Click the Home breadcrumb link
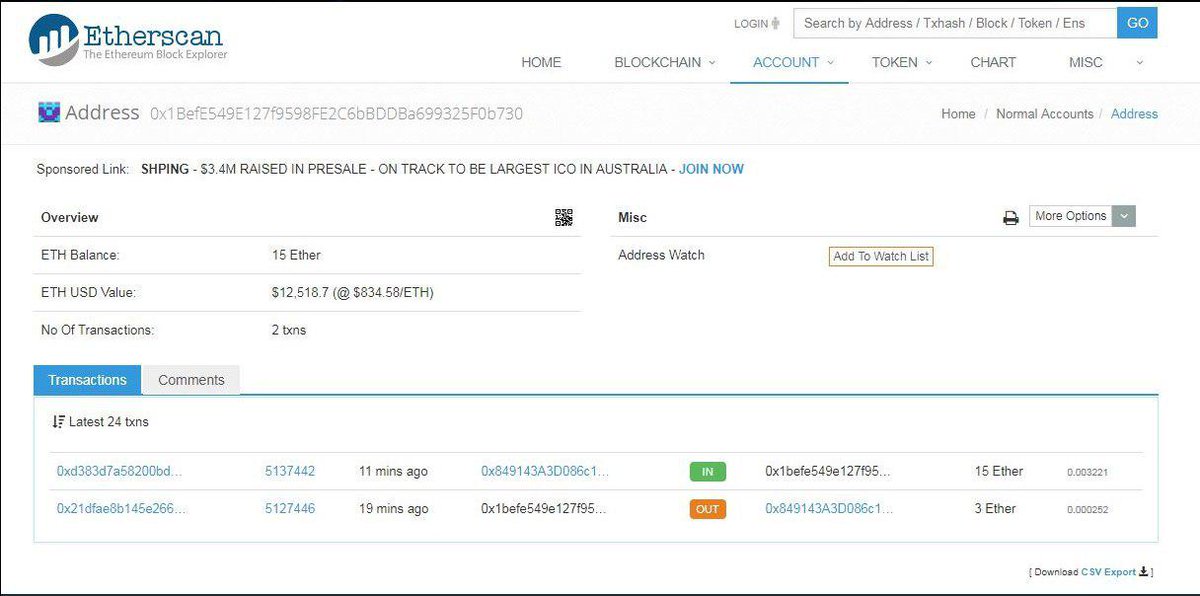Image resolution: width=1200 pixels, height=596 pixels. [x=958, y=114]
